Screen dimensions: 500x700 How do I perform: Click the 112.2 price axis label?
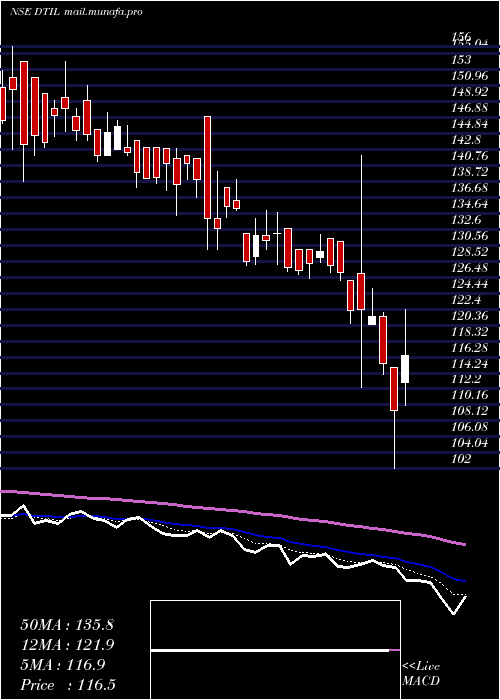(x=466, y=379)
